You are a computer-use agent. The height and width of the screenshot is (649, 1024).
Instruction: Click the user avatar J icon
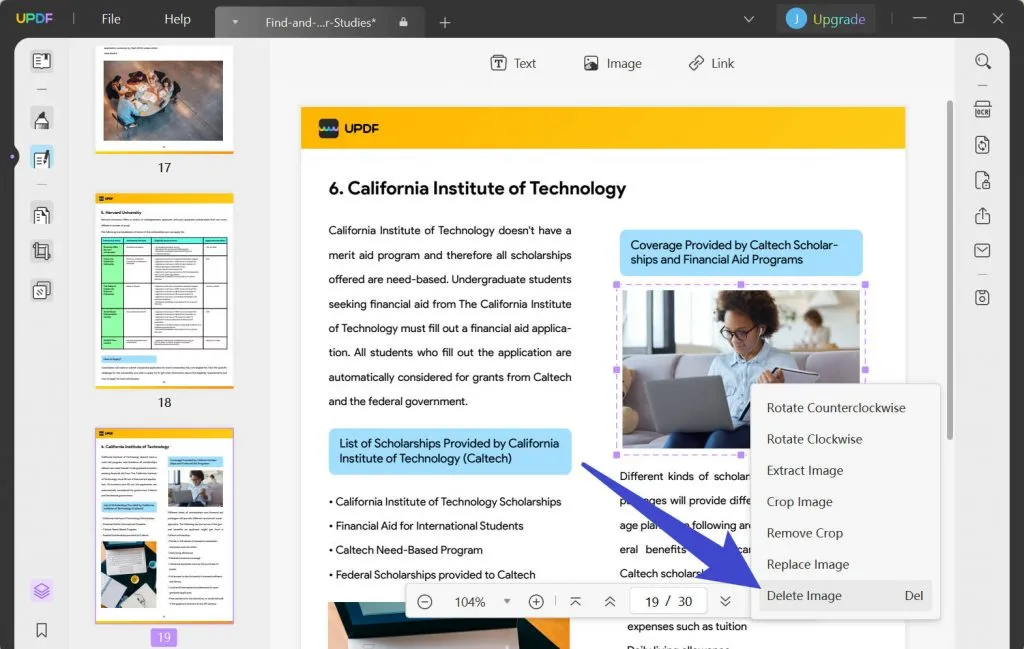[x=796, y=19]
